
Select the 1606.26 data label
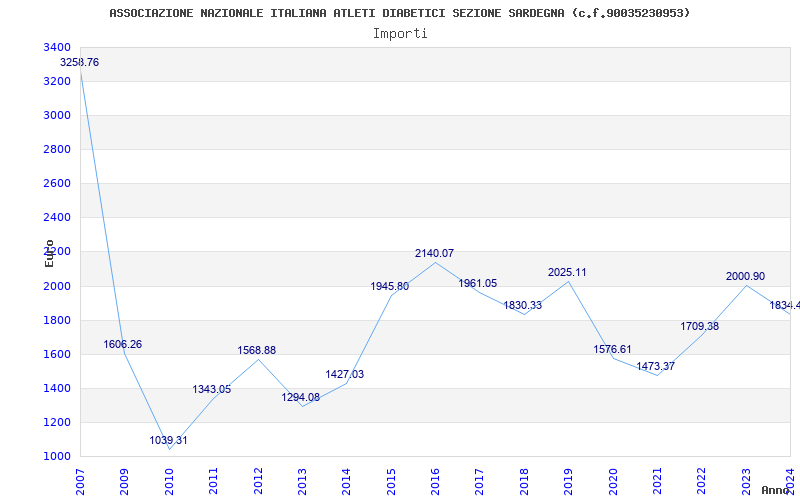click(x=122, y=344)
